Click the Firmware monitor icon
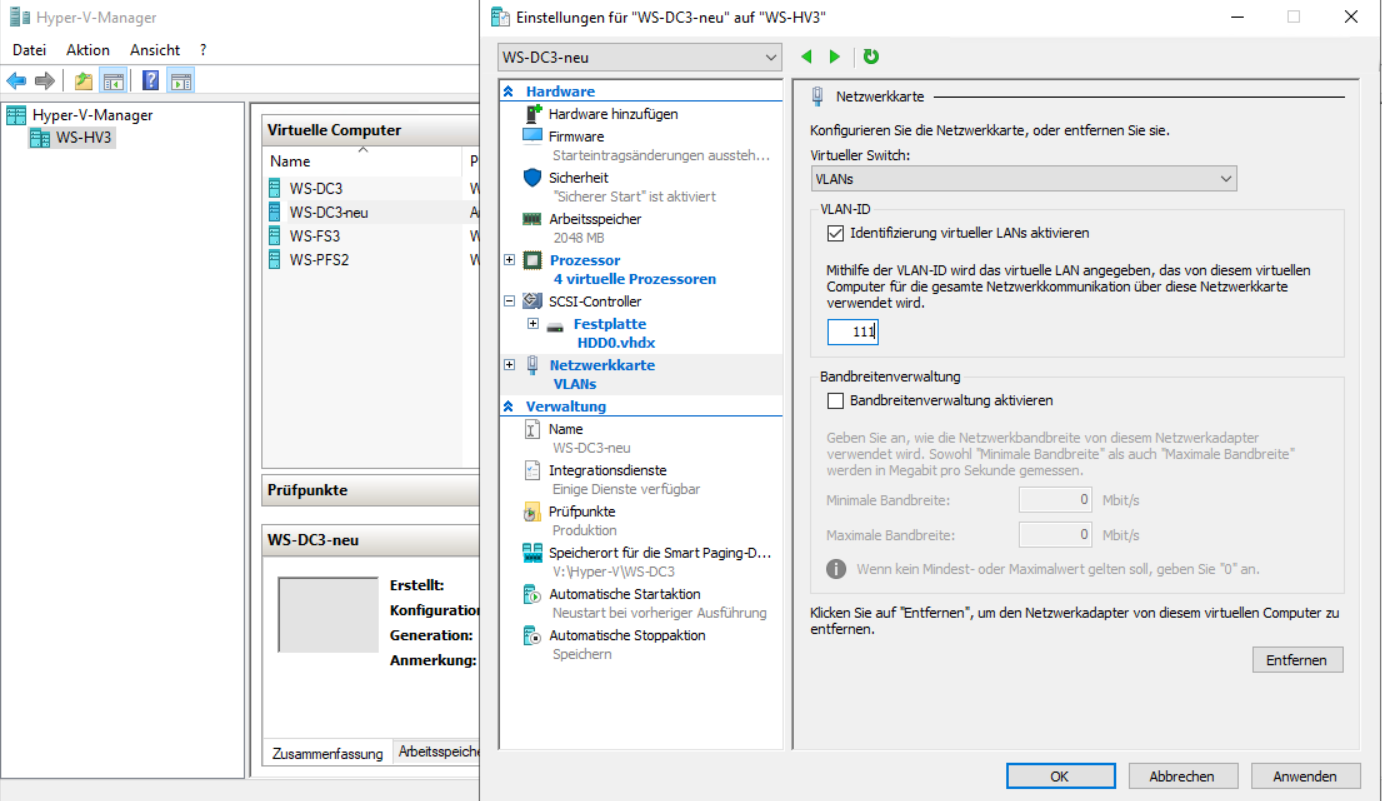 click(x=532, y=136)
